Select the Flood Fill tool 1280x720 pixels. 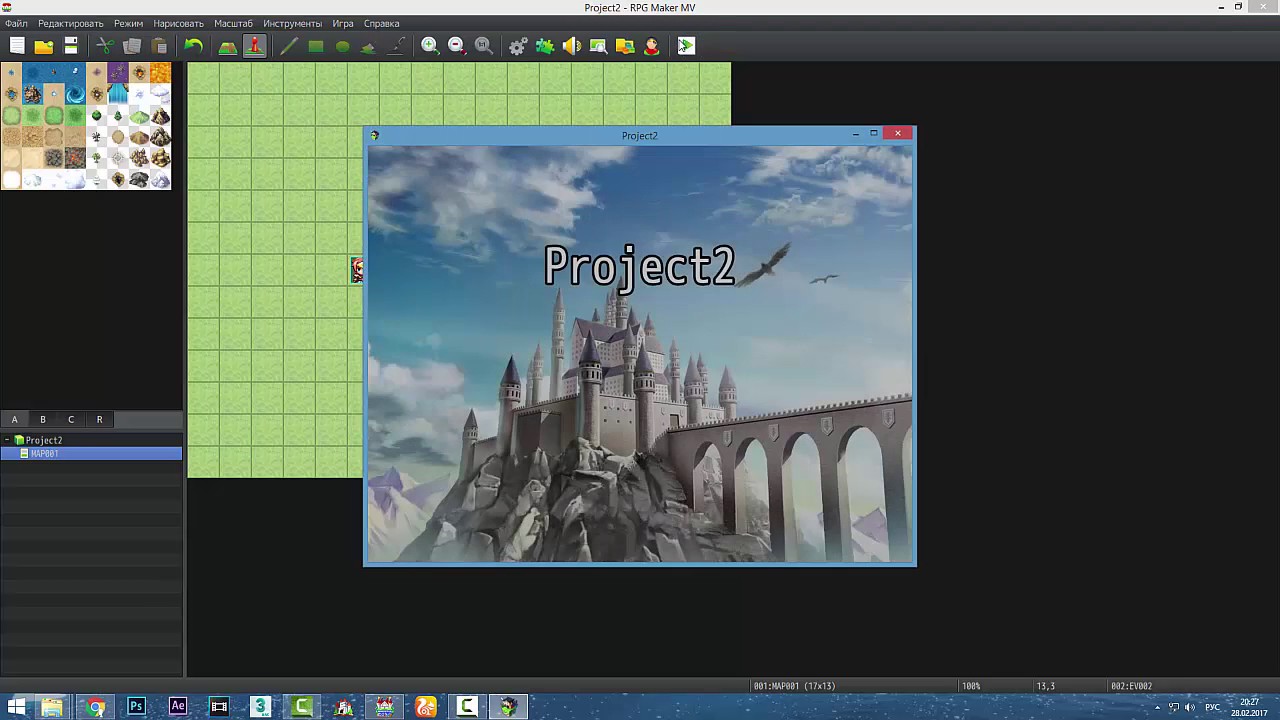point(369,46)
